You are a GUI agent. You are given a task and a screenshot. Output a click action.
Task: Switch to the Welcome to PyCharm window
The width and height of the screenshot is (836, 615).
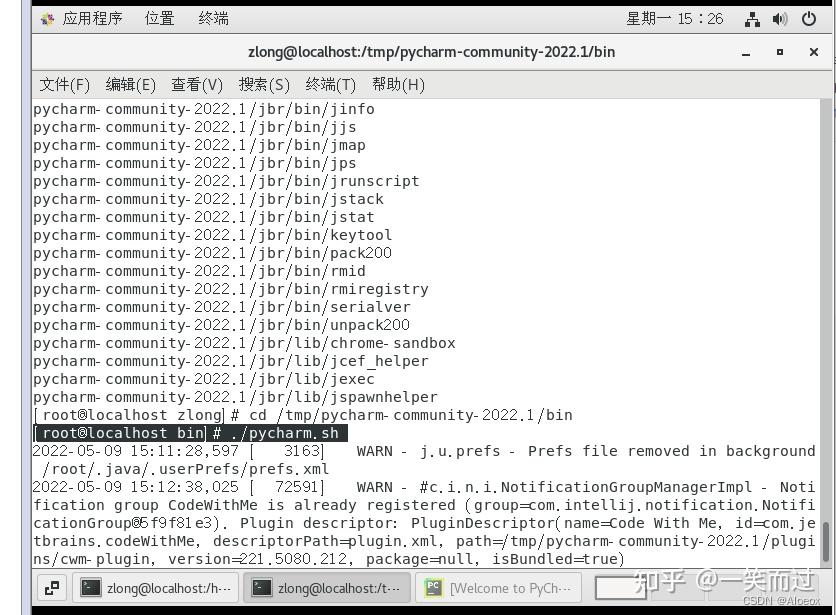[500, 588]
